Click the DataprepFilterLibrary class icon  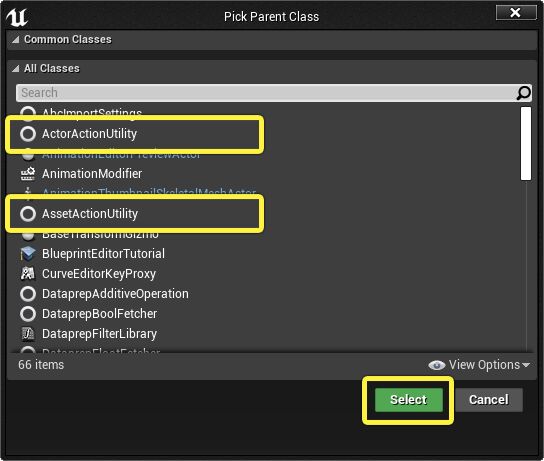point(28,334)
